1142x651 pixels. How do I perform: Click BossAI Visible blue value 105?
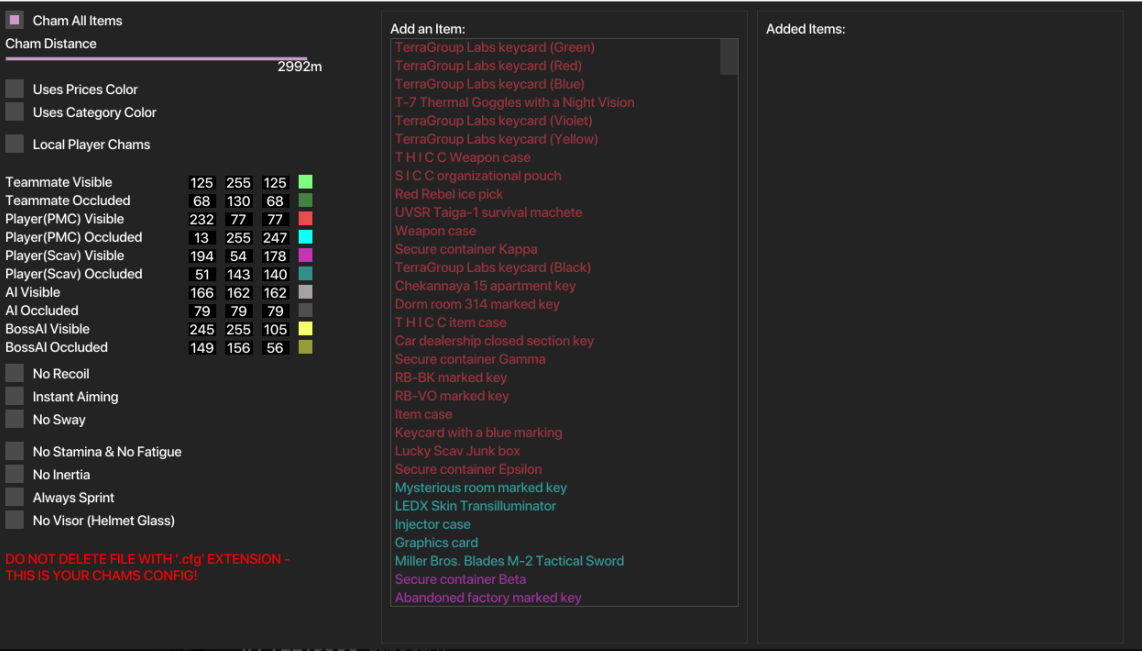(275, 329)
